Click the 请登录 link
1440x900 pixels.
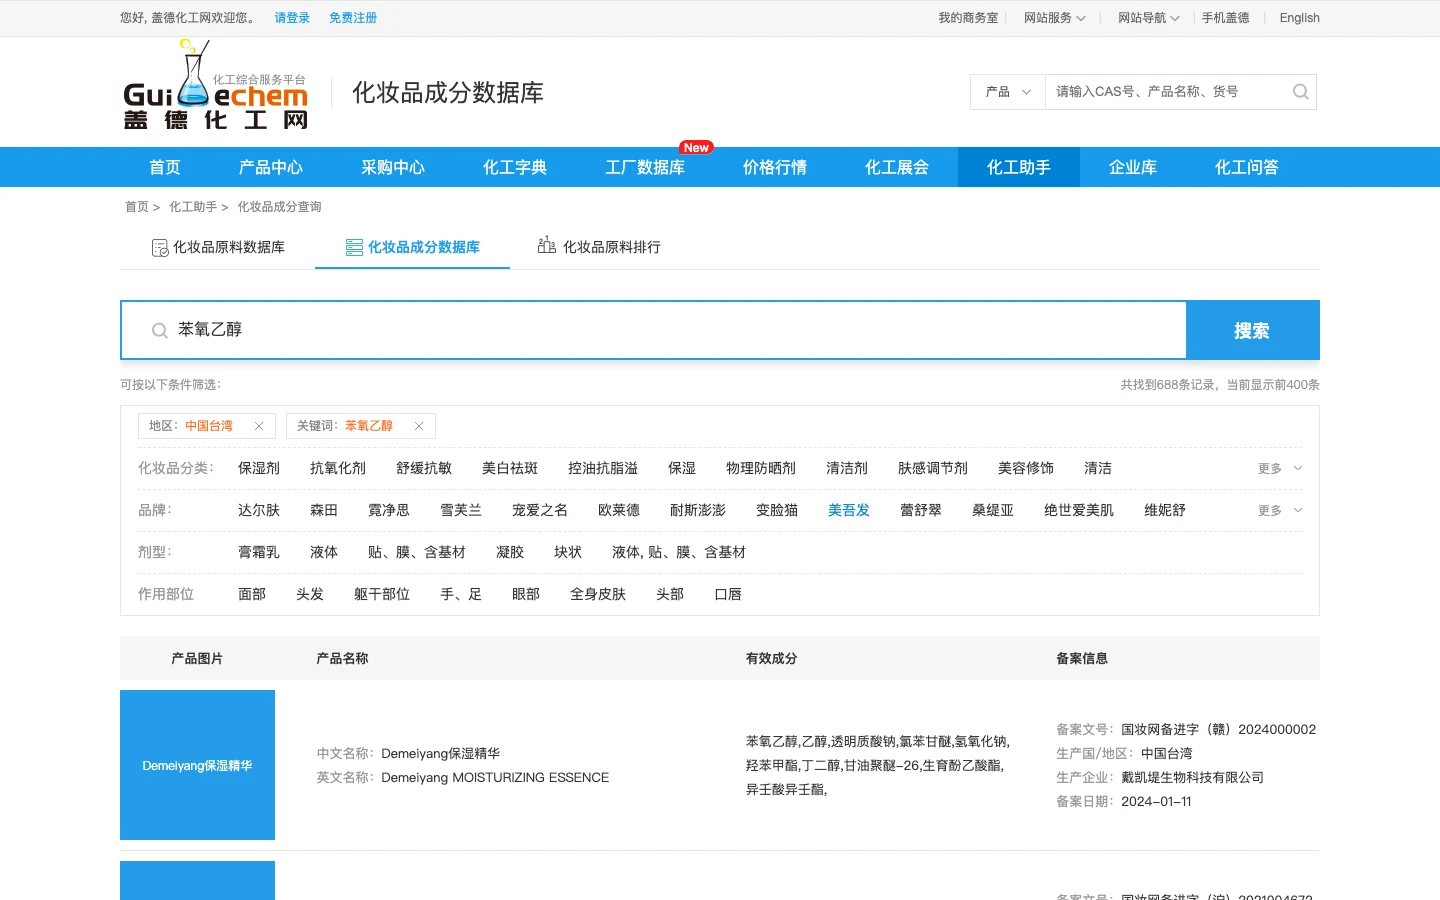coord(292,18)
